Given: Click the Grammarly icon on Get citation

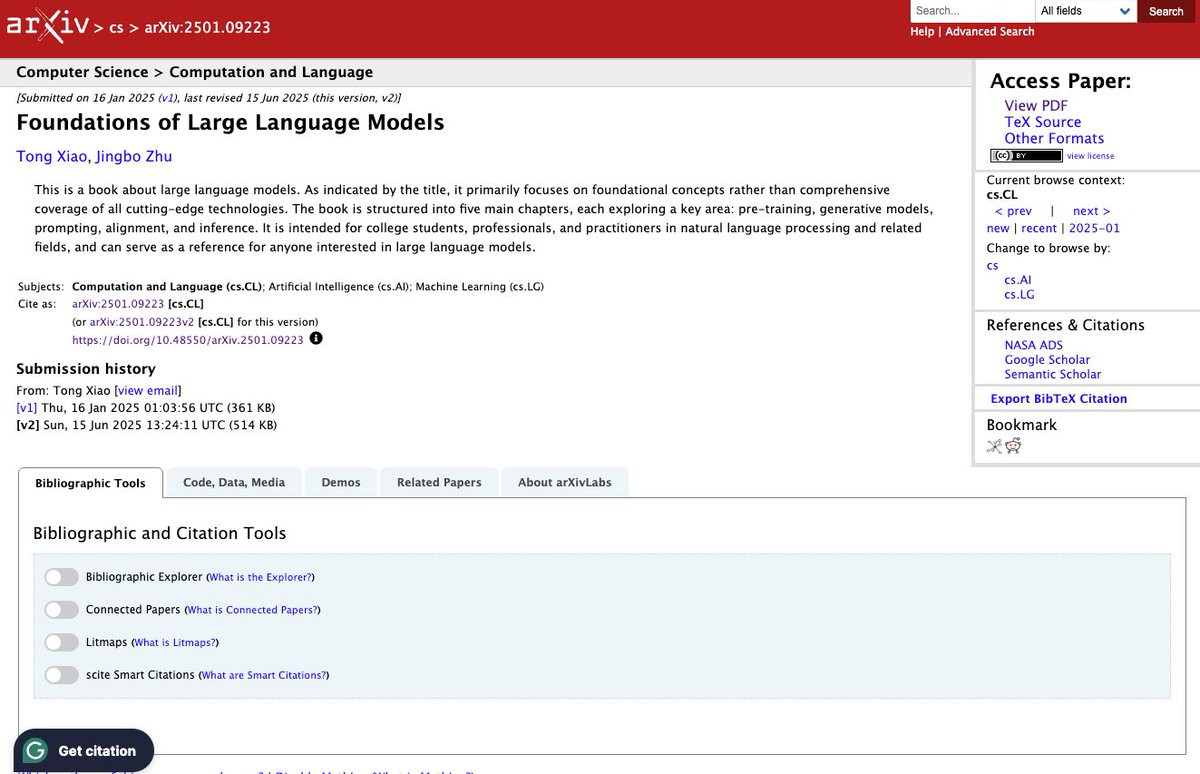Looking at the screenshot, I should [36, 751].
